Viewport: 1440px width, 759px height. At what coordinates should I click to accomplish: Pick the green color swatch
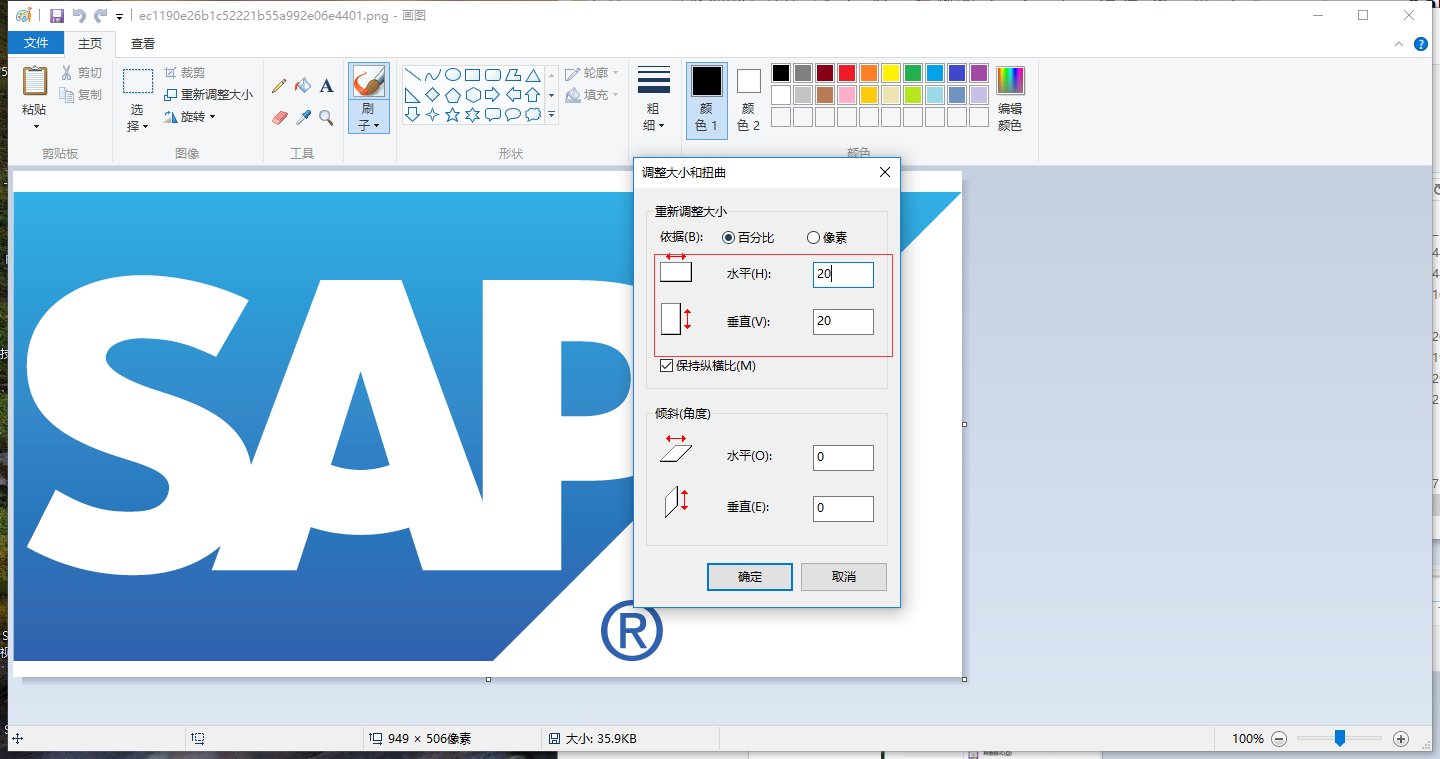pyautogui.click(x=913, y=73)
